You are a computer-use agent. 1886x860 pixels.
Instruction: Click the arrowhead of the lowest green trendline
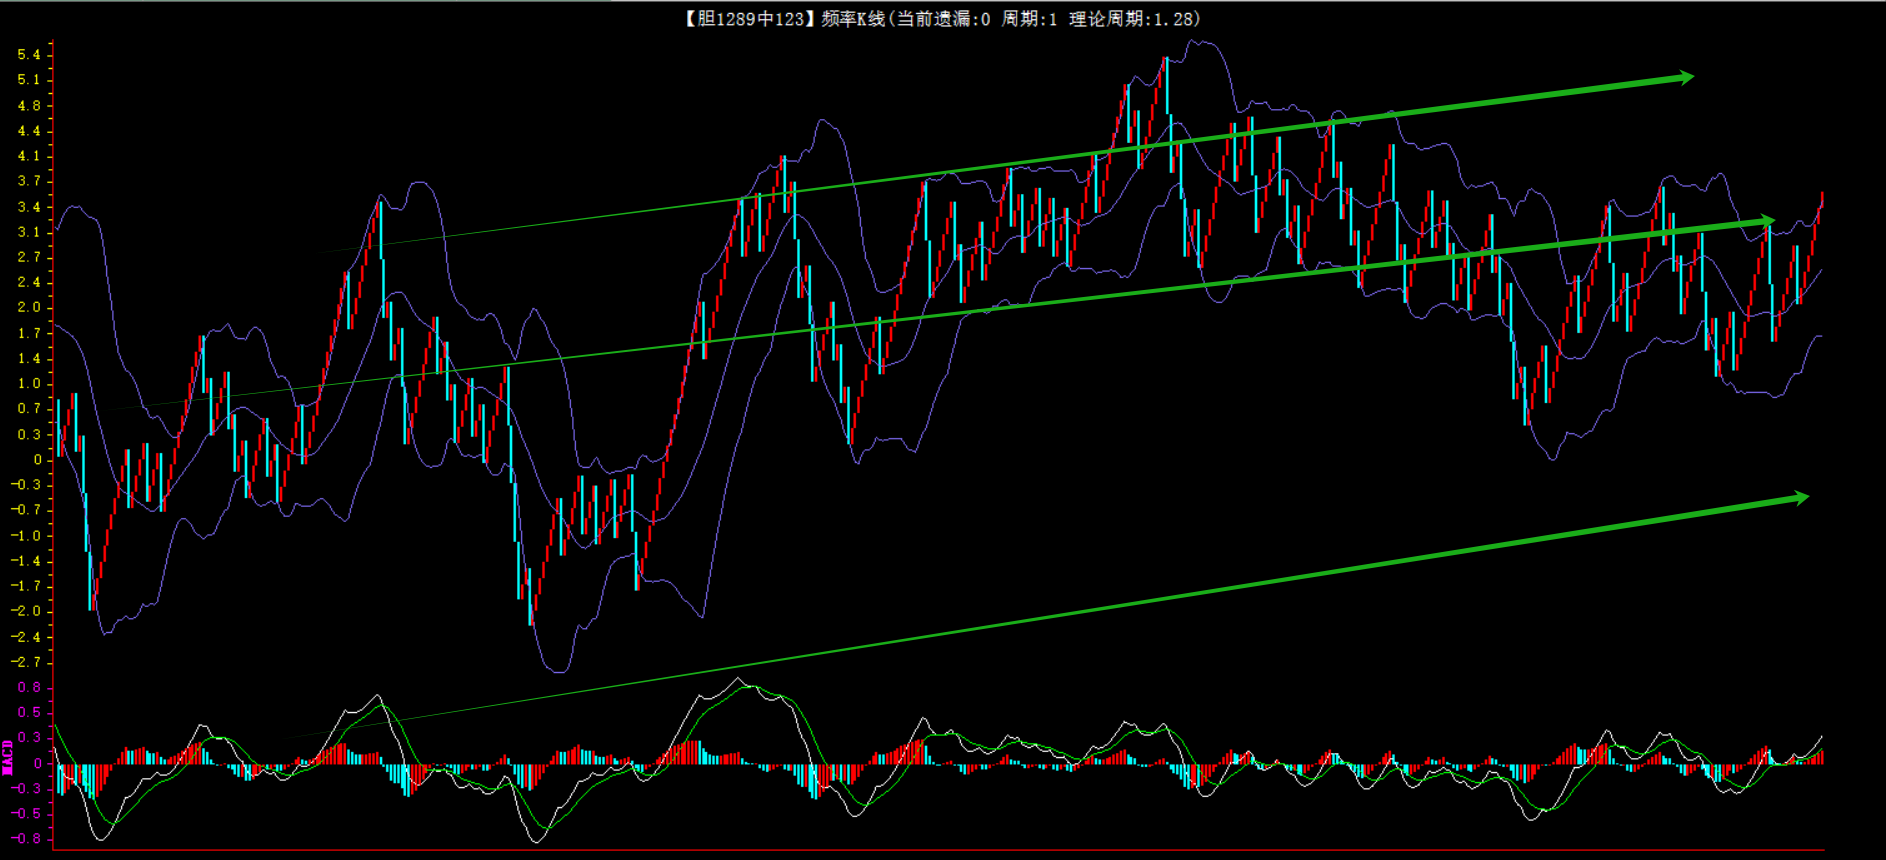(1801, 498)
